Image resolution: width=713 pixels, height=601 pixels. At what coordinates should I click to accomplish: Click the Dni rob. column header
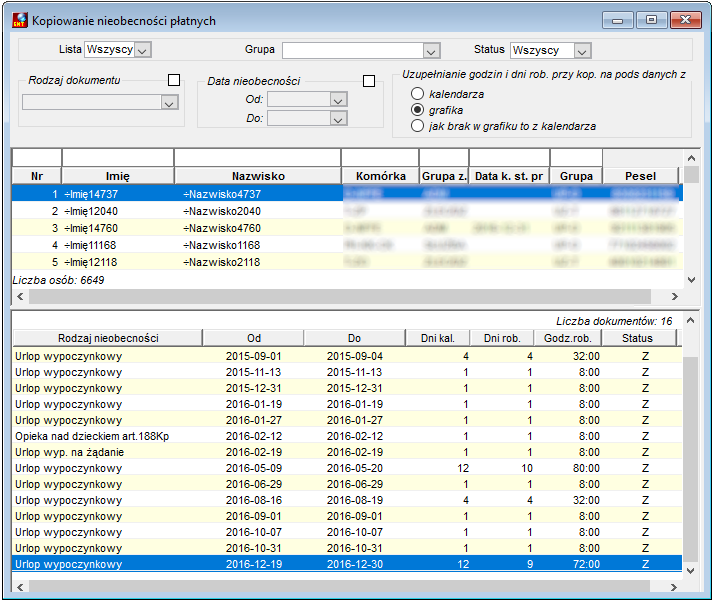502,338
